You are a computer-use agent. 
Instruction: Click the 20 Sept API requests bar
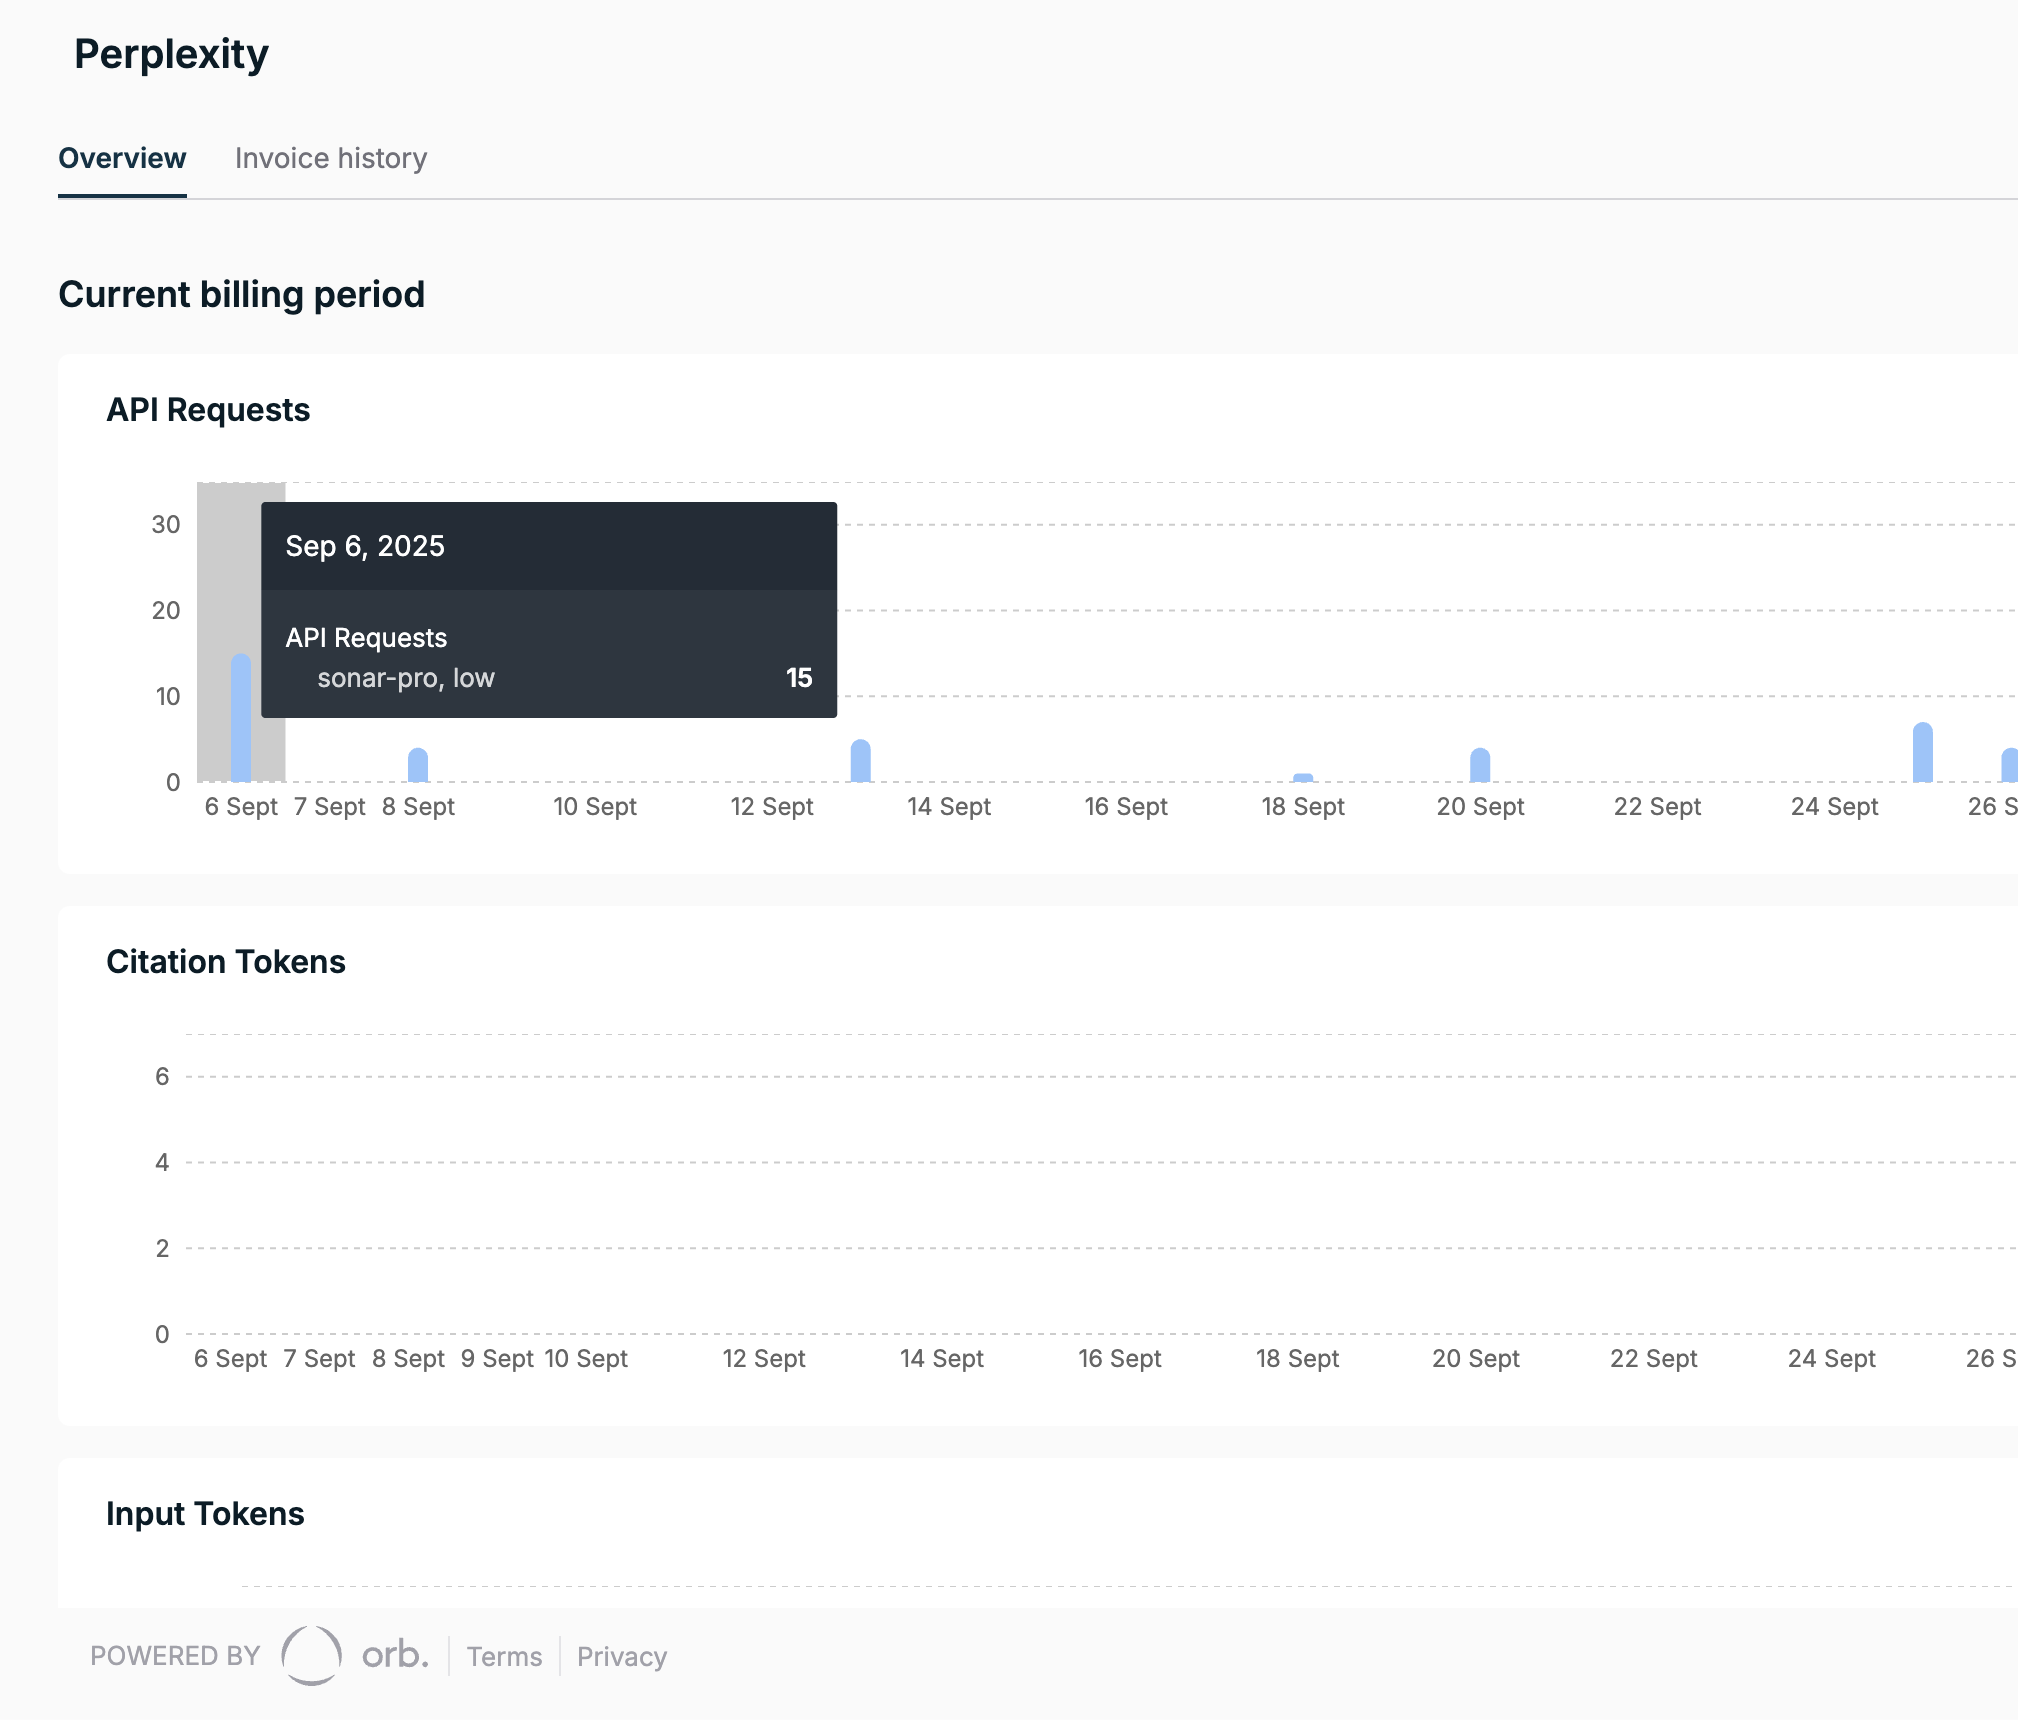point(1480,766)
